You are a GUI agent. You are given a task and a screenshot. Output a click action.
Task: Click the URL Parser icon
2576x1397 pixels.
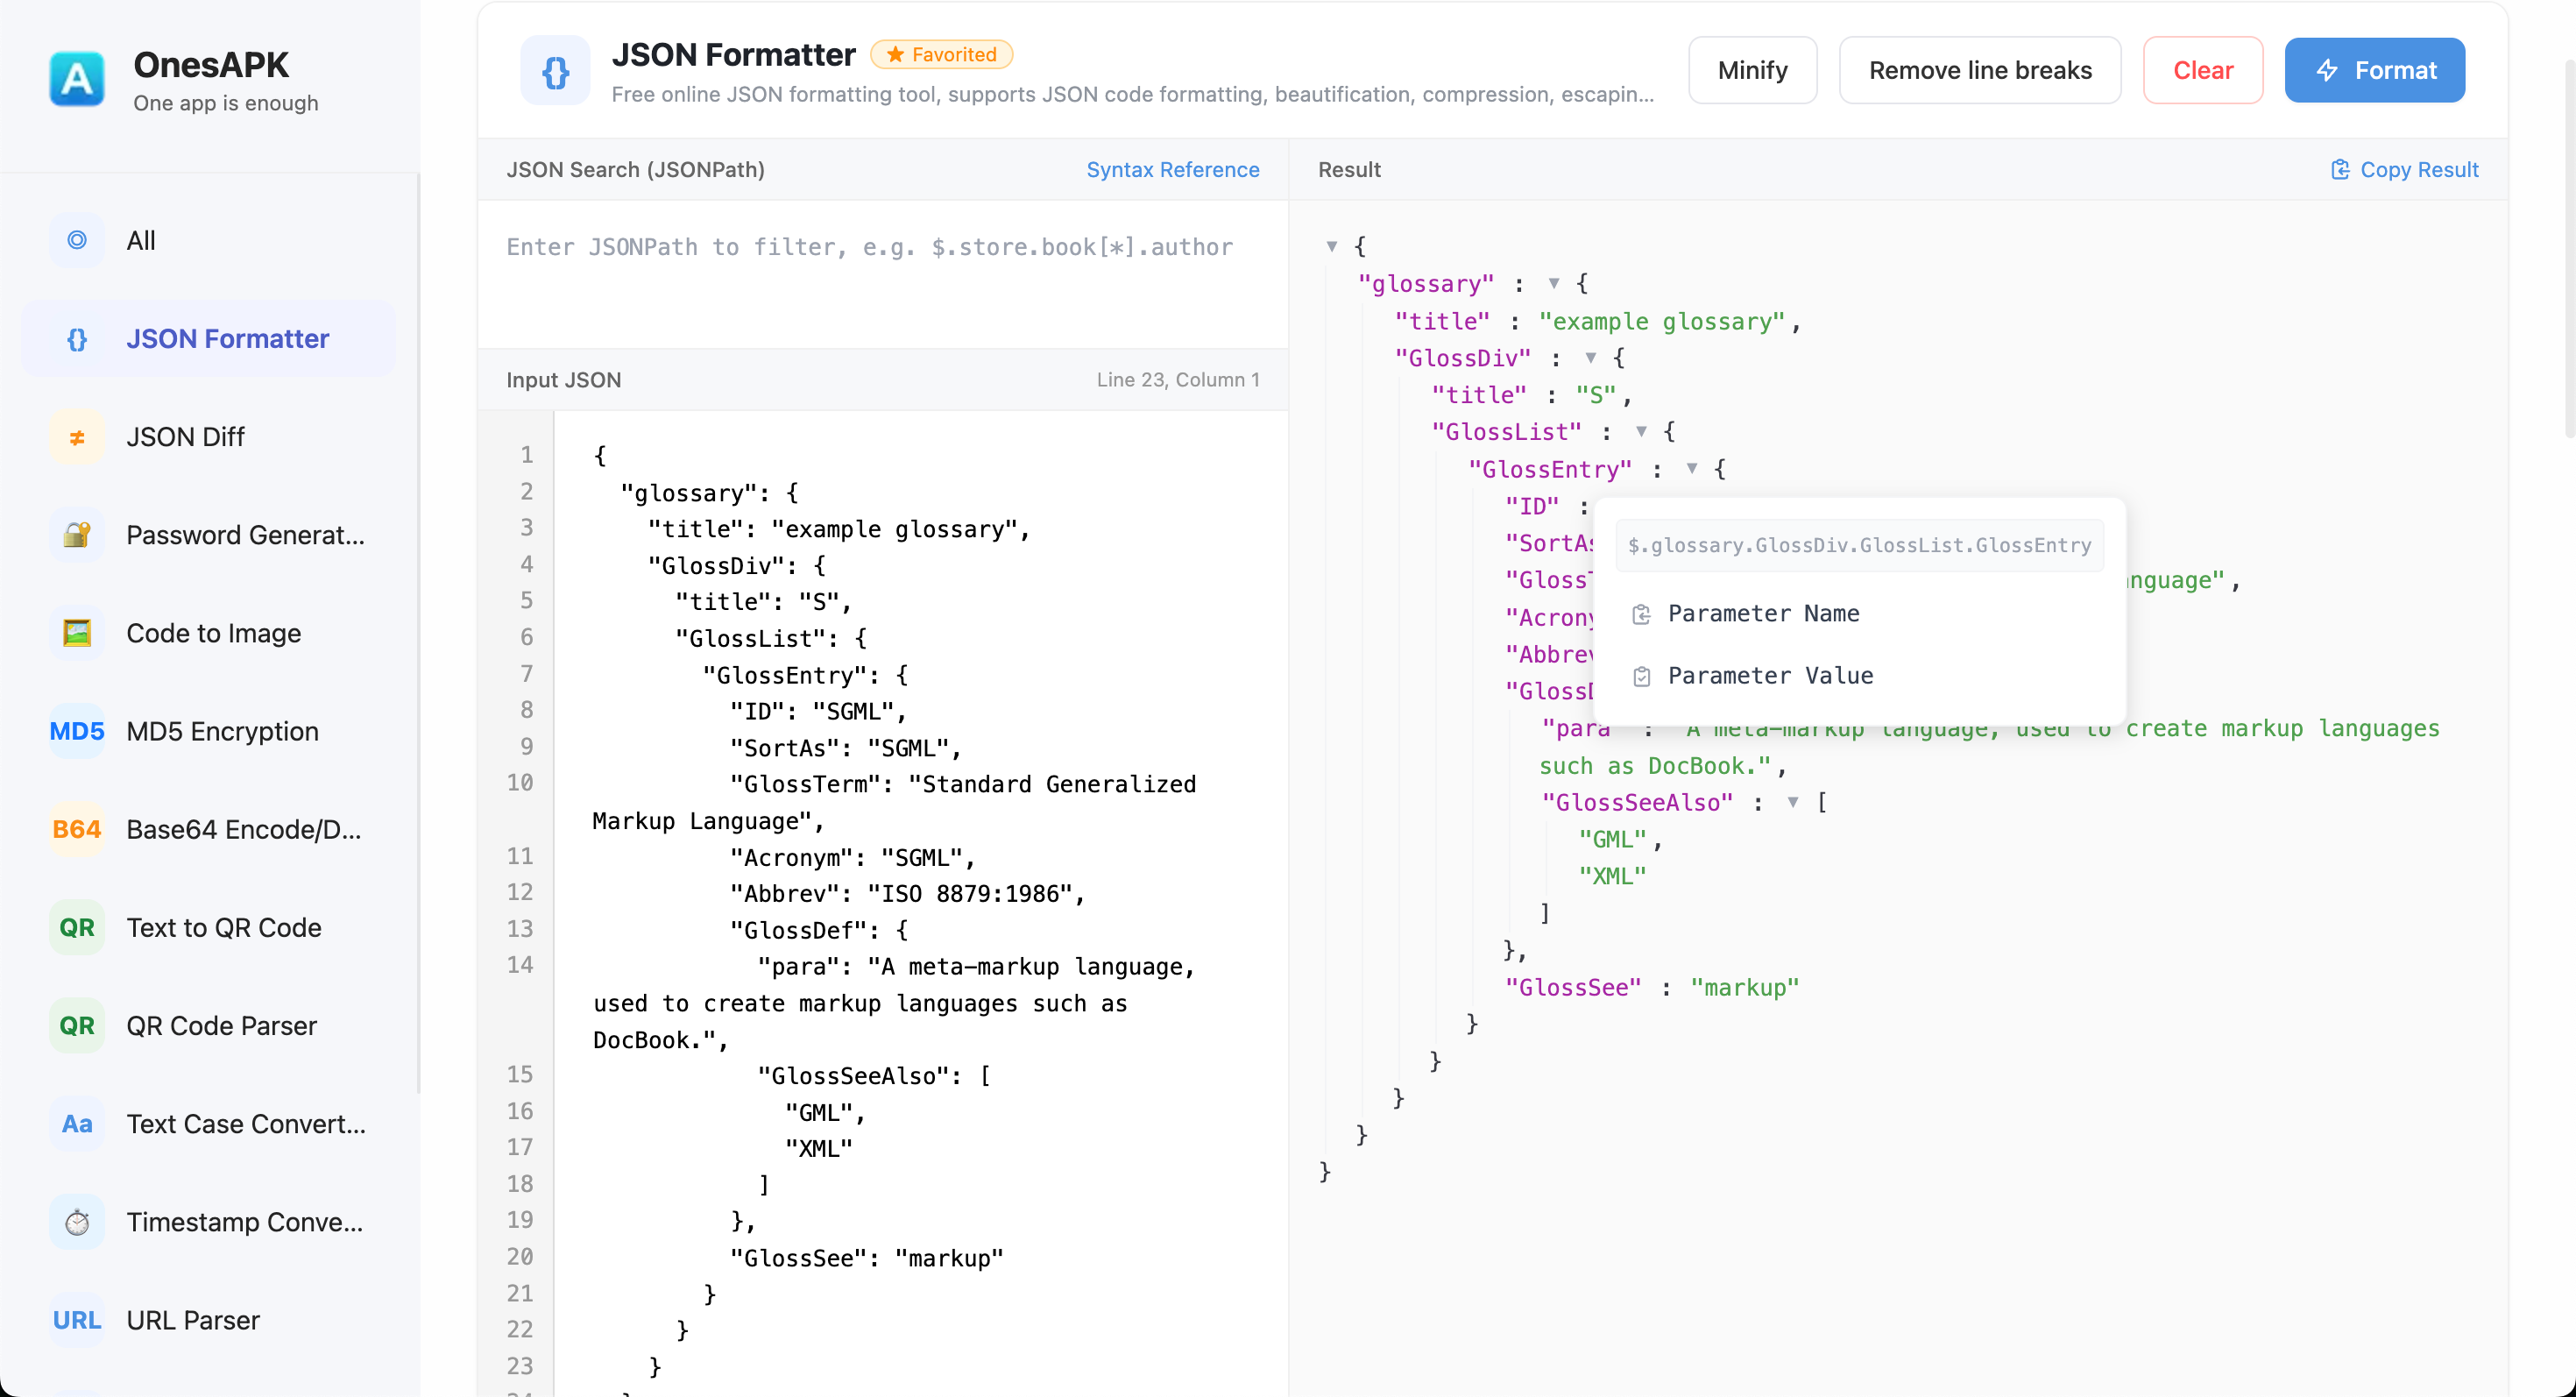[x=76, y=1320]
